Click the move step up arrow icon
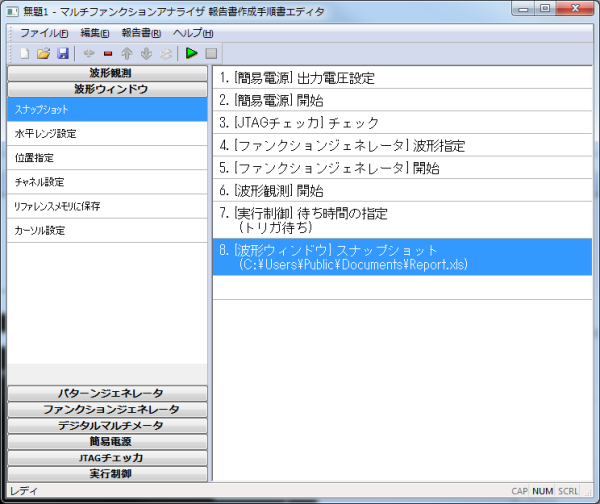 [x=127, y=54]
